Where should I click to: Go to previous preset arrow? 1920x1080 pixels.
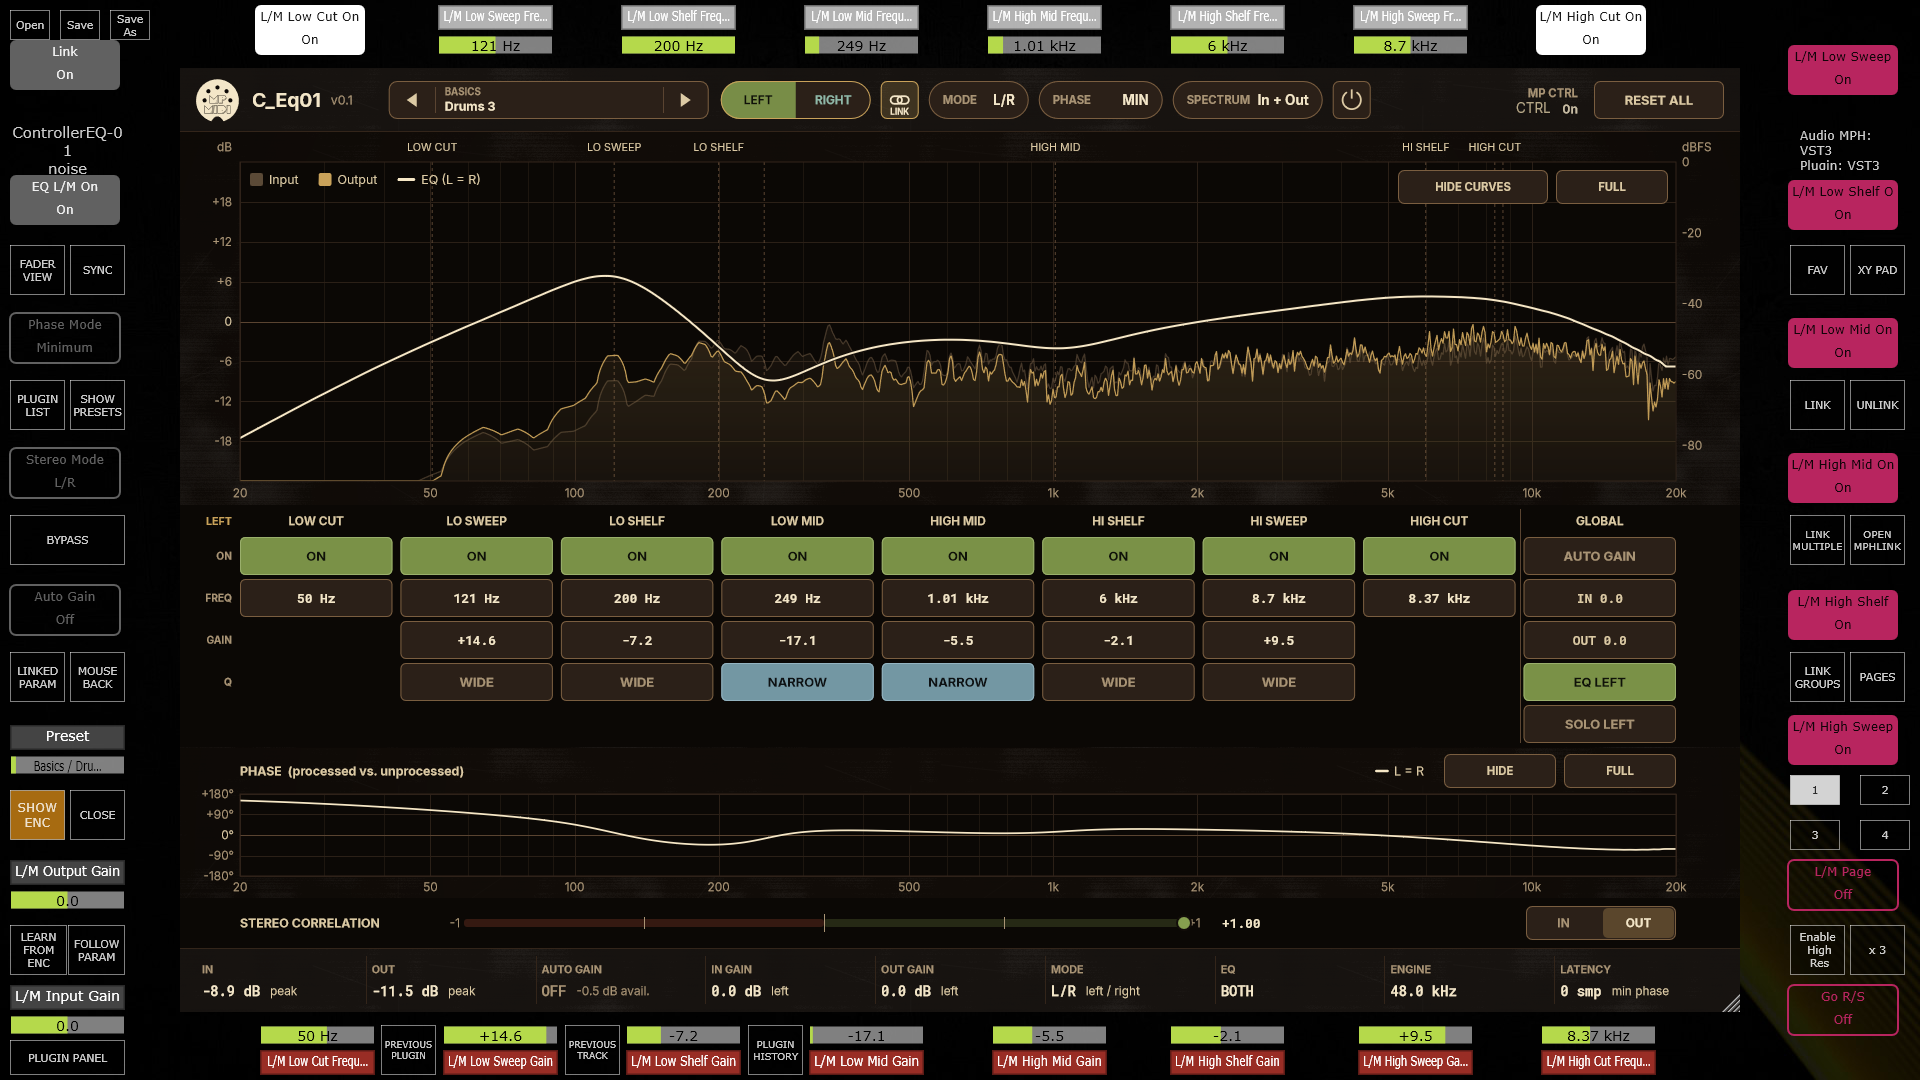[x=412, y=100]
